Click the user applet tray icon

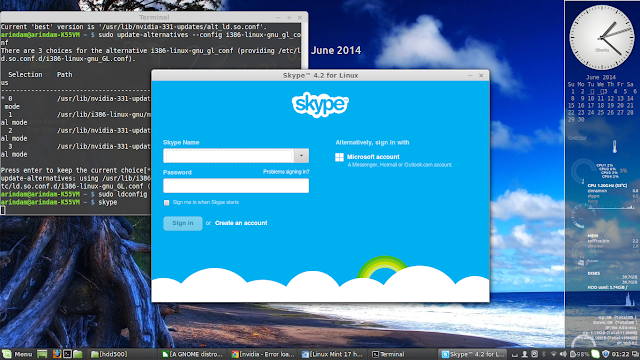tap(524, 354)
